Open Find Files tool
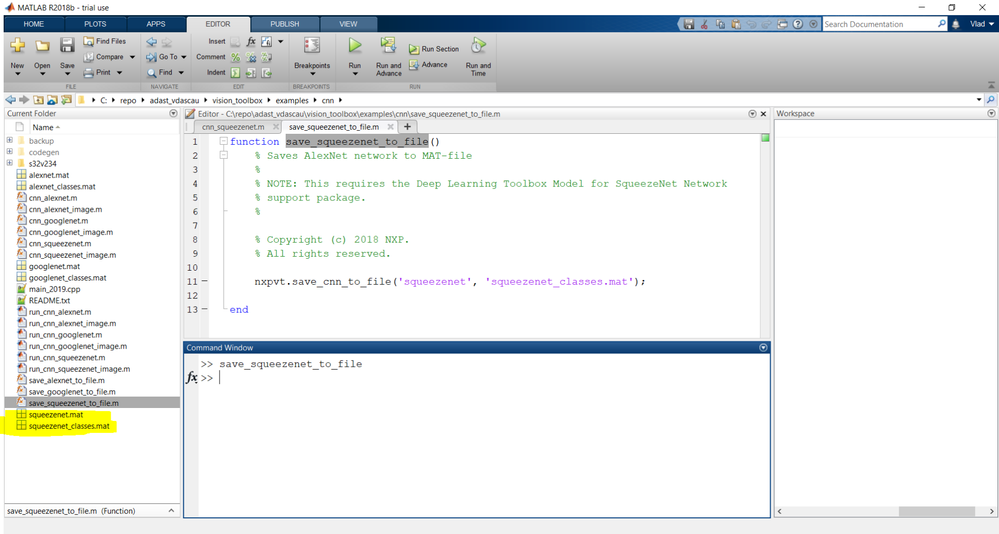 (104, 41)
